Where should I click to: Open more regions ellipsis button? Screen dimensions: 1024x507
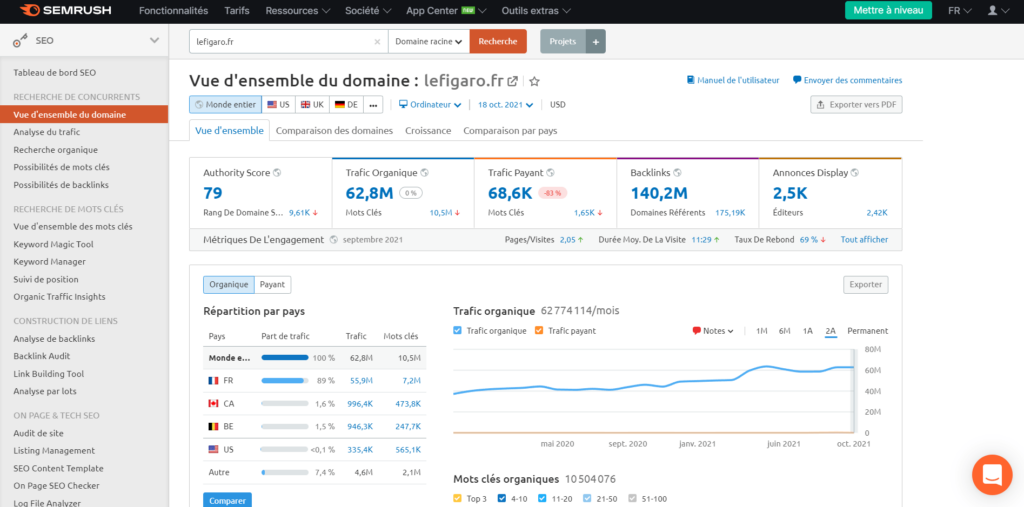(373, 105)
